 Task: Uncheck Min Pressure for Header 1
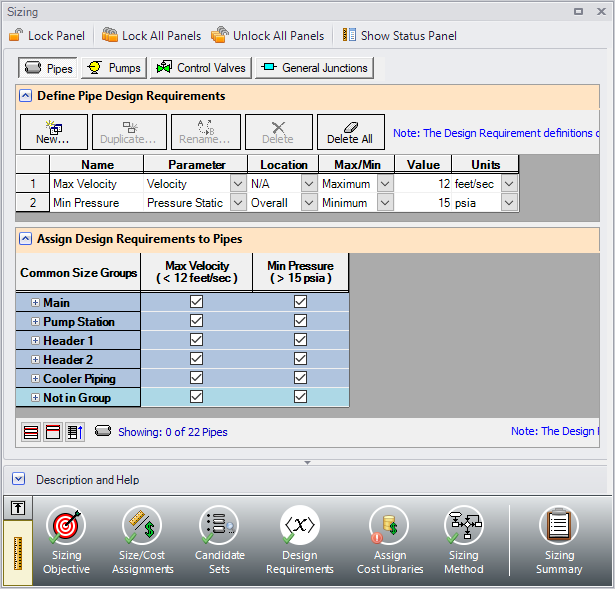pos(300,340)
